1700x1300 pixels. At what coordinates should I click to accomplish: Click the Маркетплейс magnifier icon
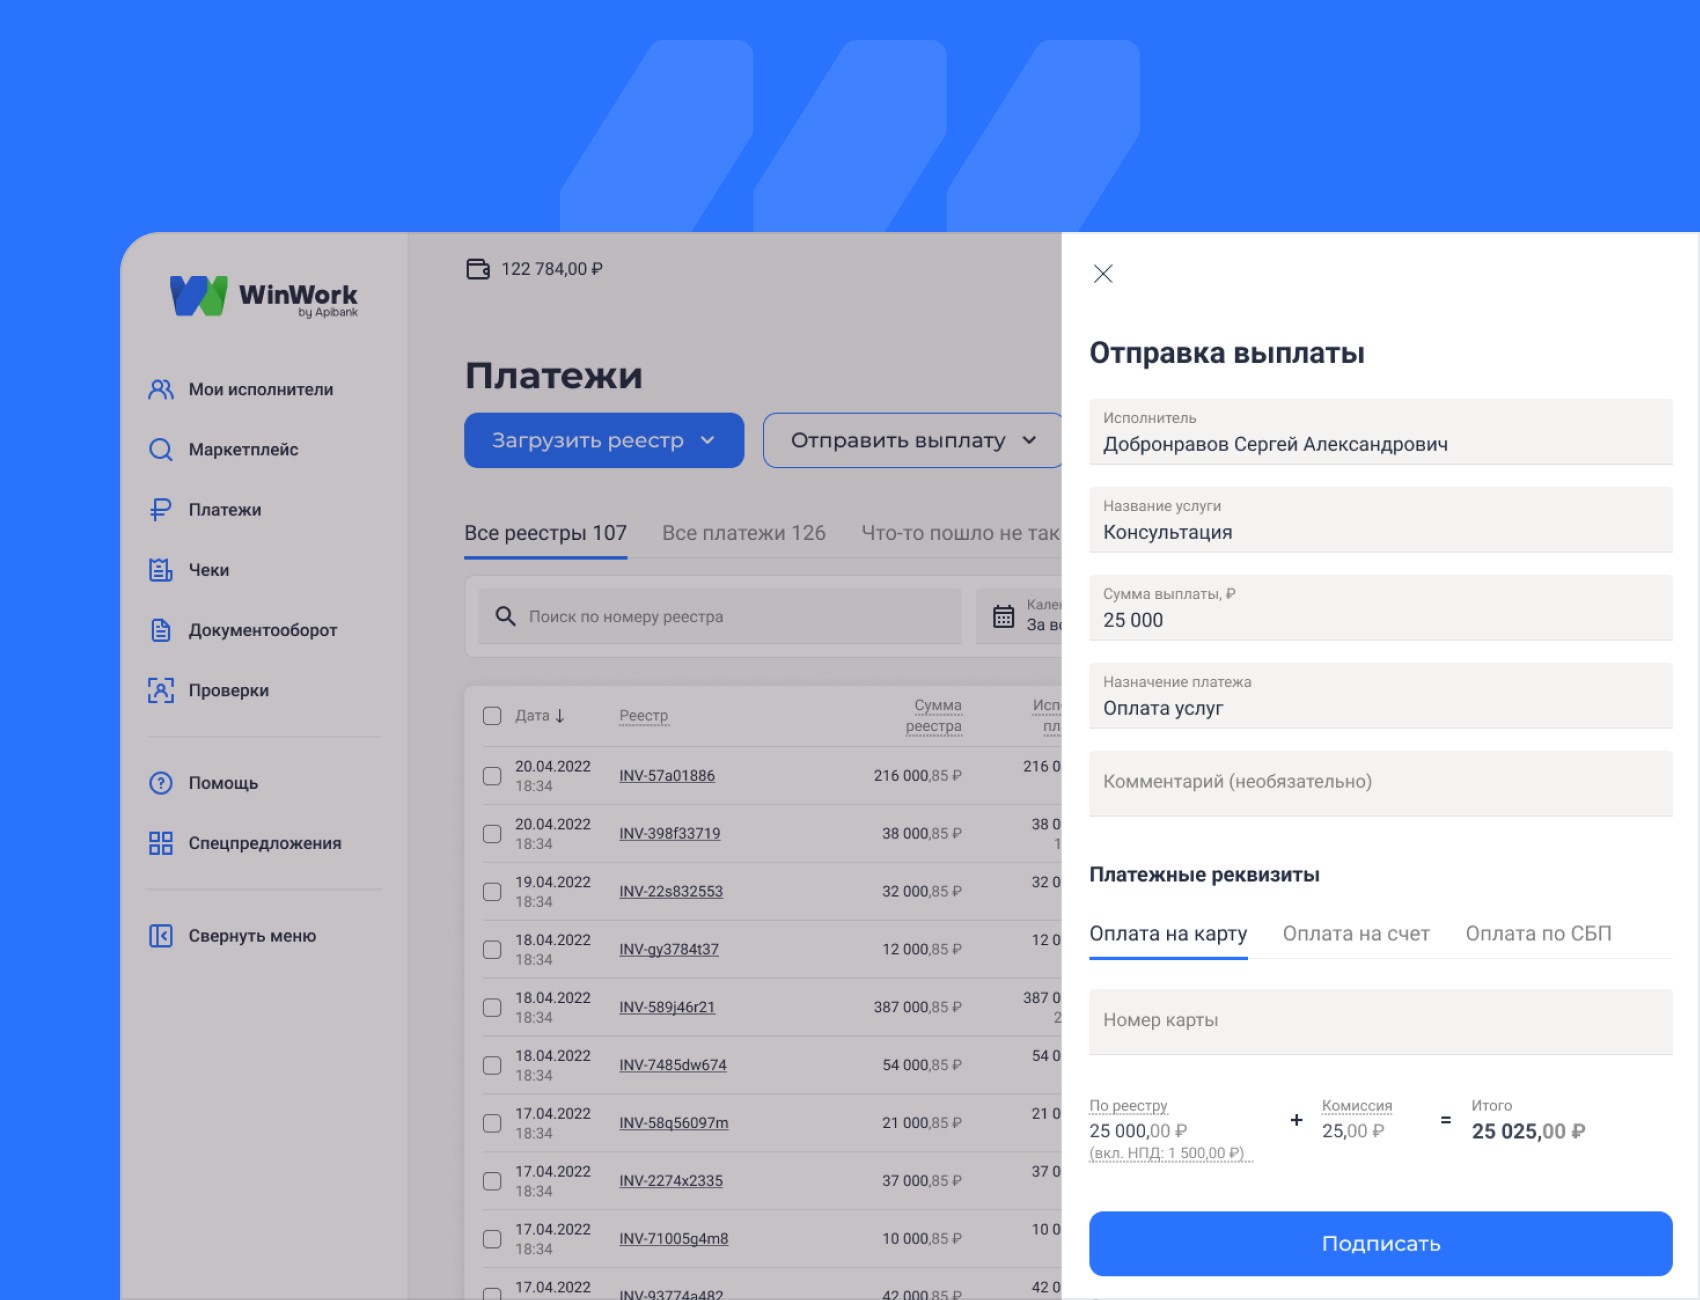click(x=161, y=450)
